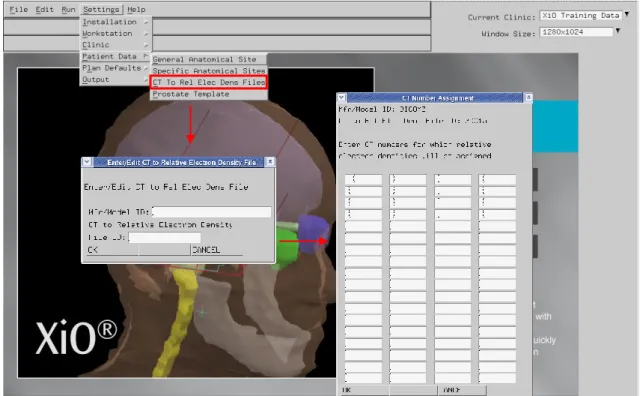Close the Enter/Edit CT to Relative Electron Density dialog
The width and height of the screenshot is (640, 396).
[270, 162]
